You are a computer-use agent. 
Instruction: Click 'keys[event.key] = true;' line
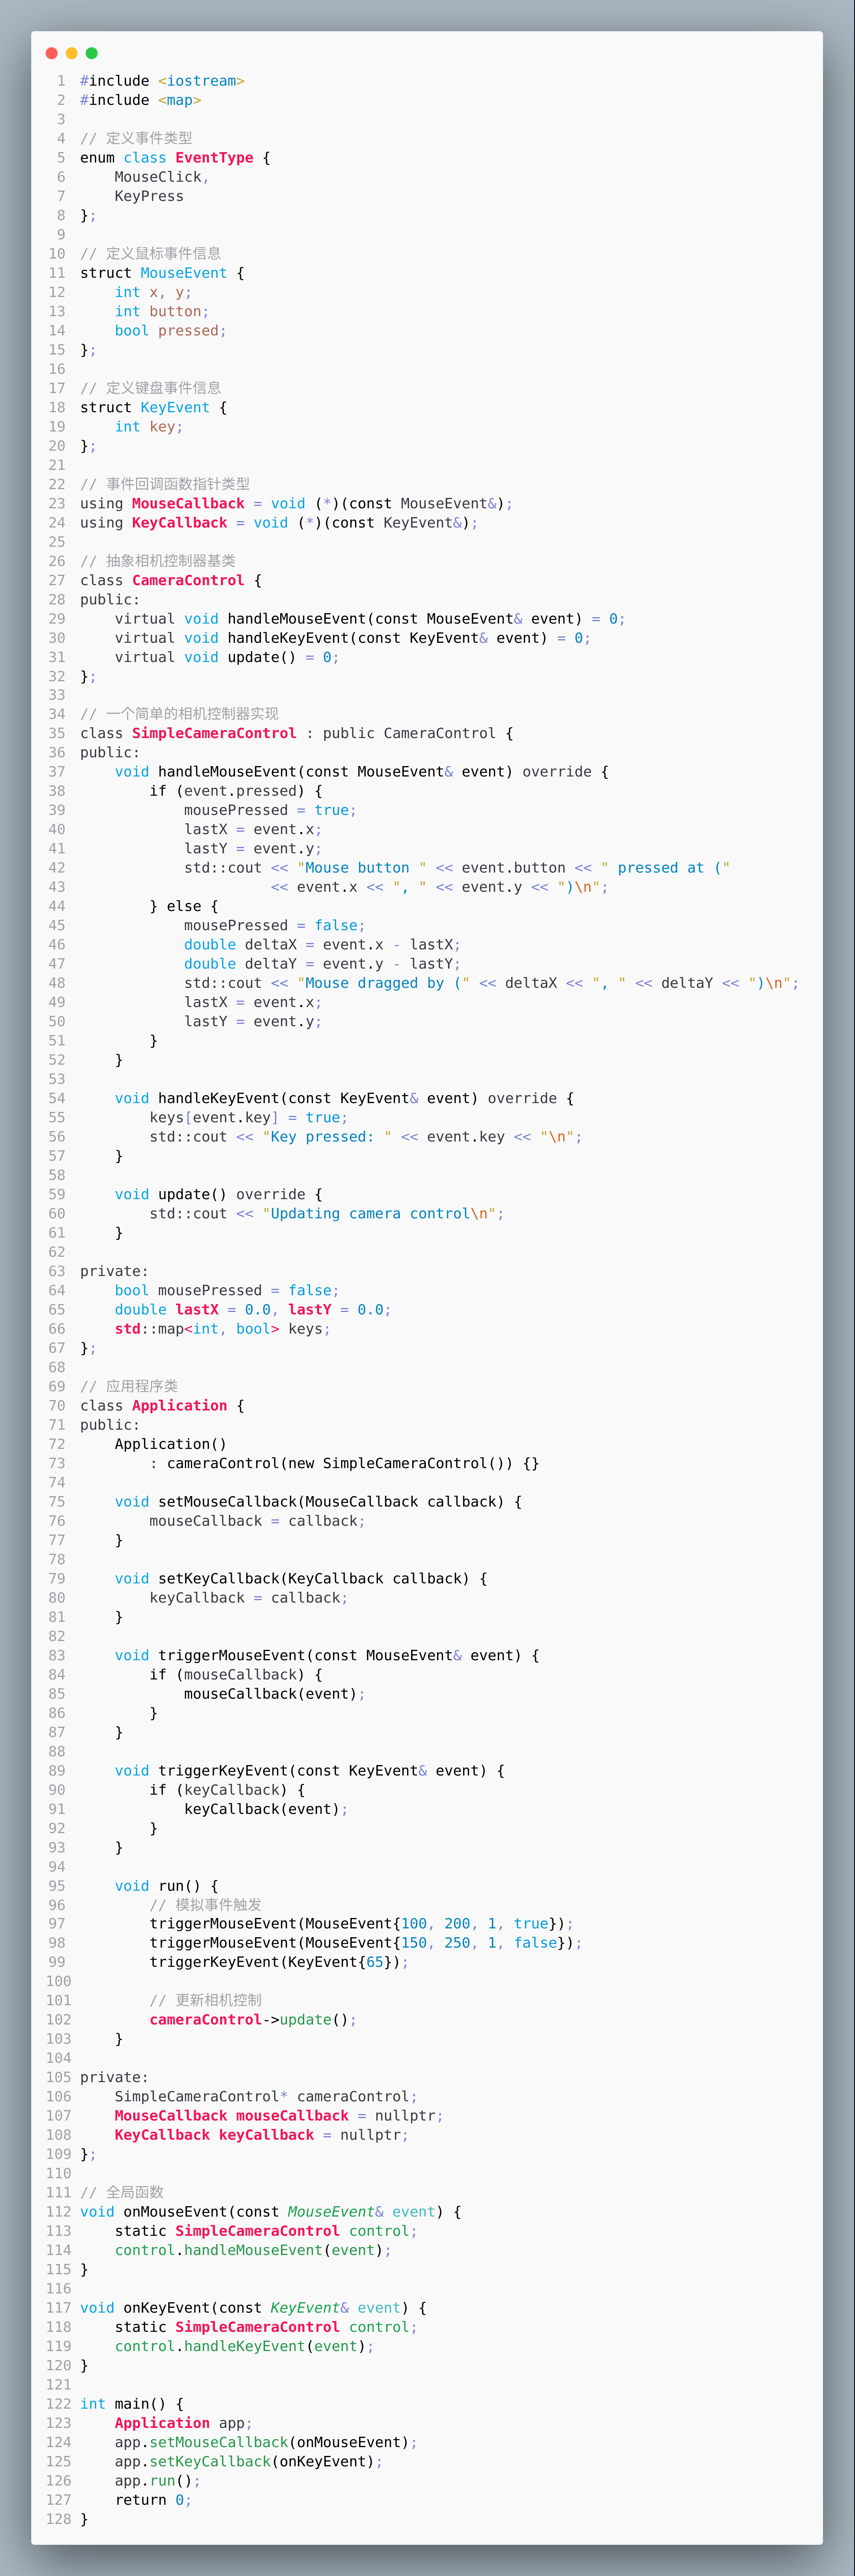(x=249, y=1117)
